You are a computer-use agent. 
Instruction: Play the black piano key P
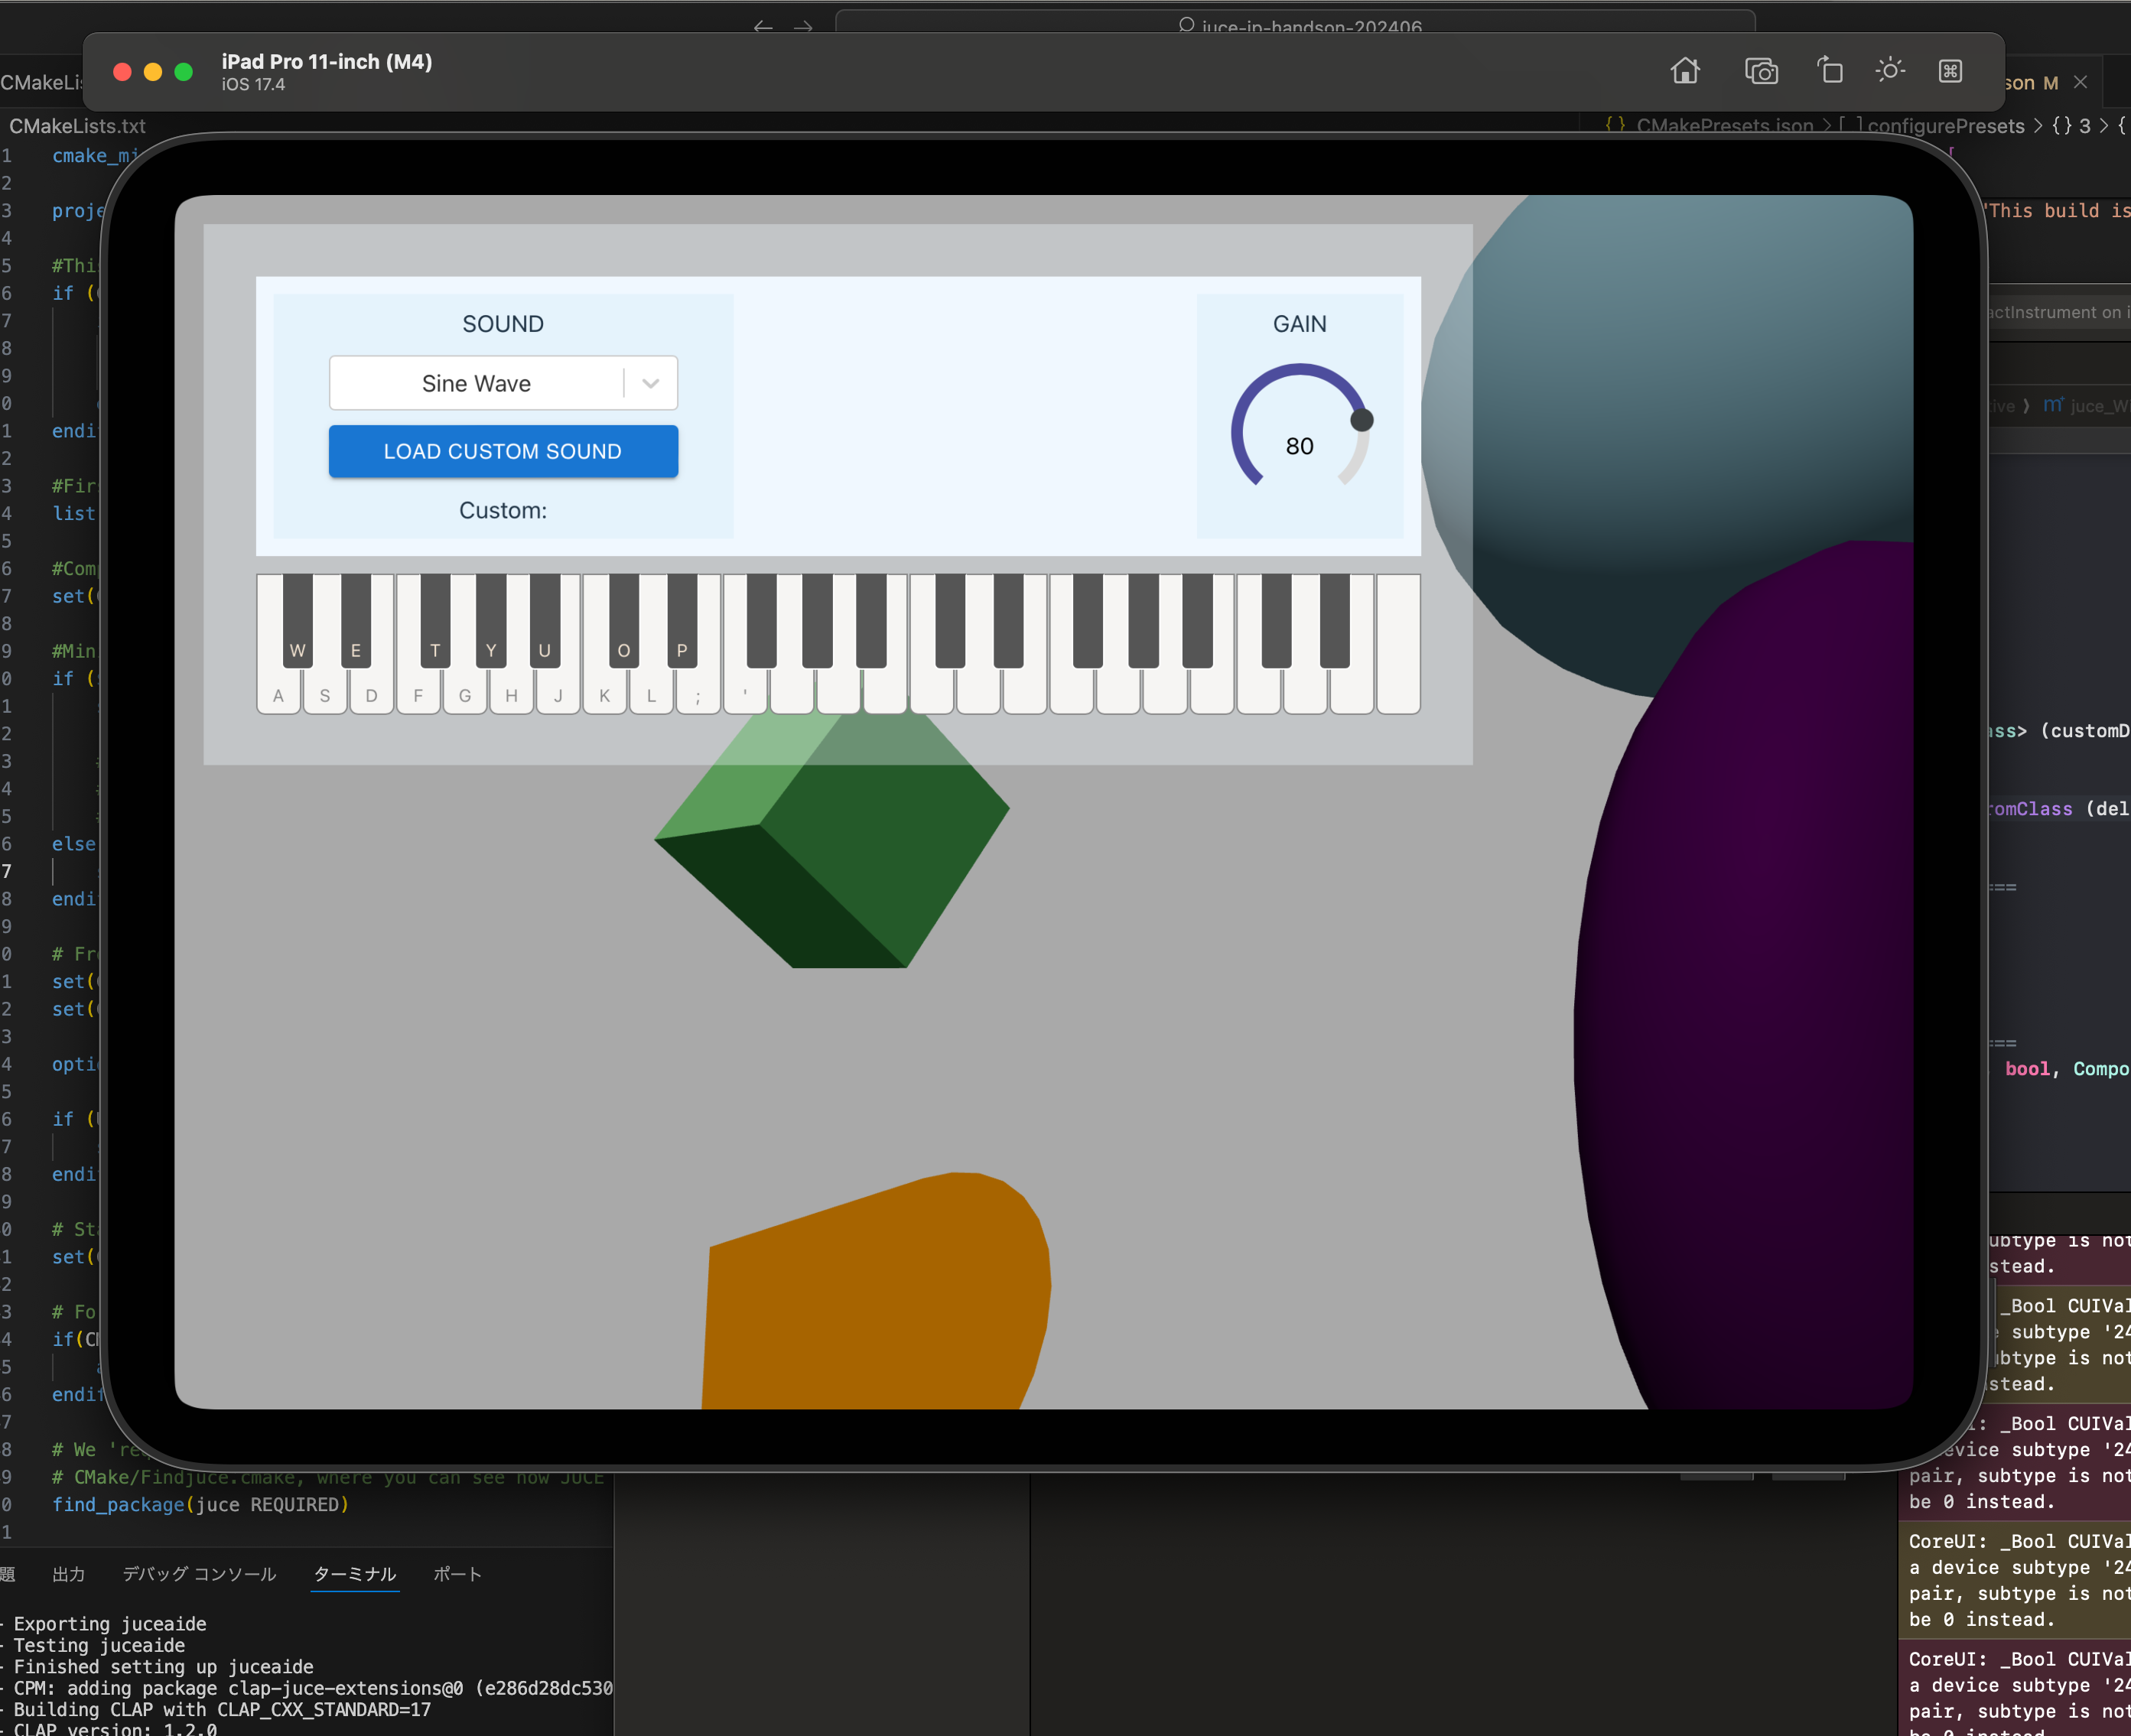tap(682, 620)
